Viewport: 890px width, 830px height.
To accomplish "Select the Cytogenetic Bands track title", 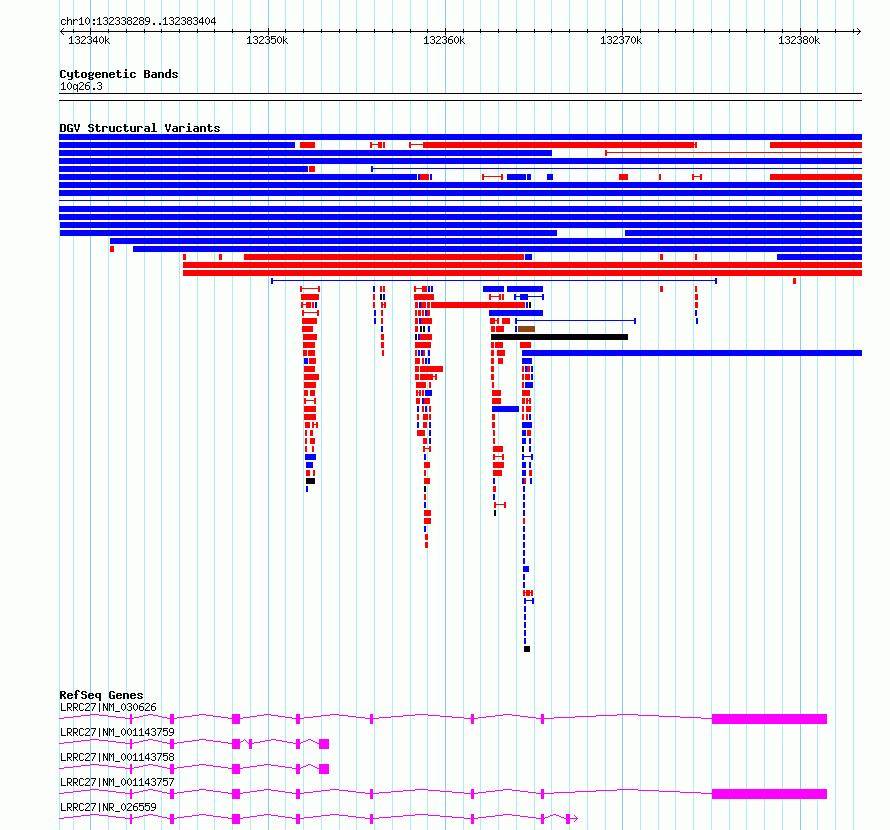I will point(119,74).
